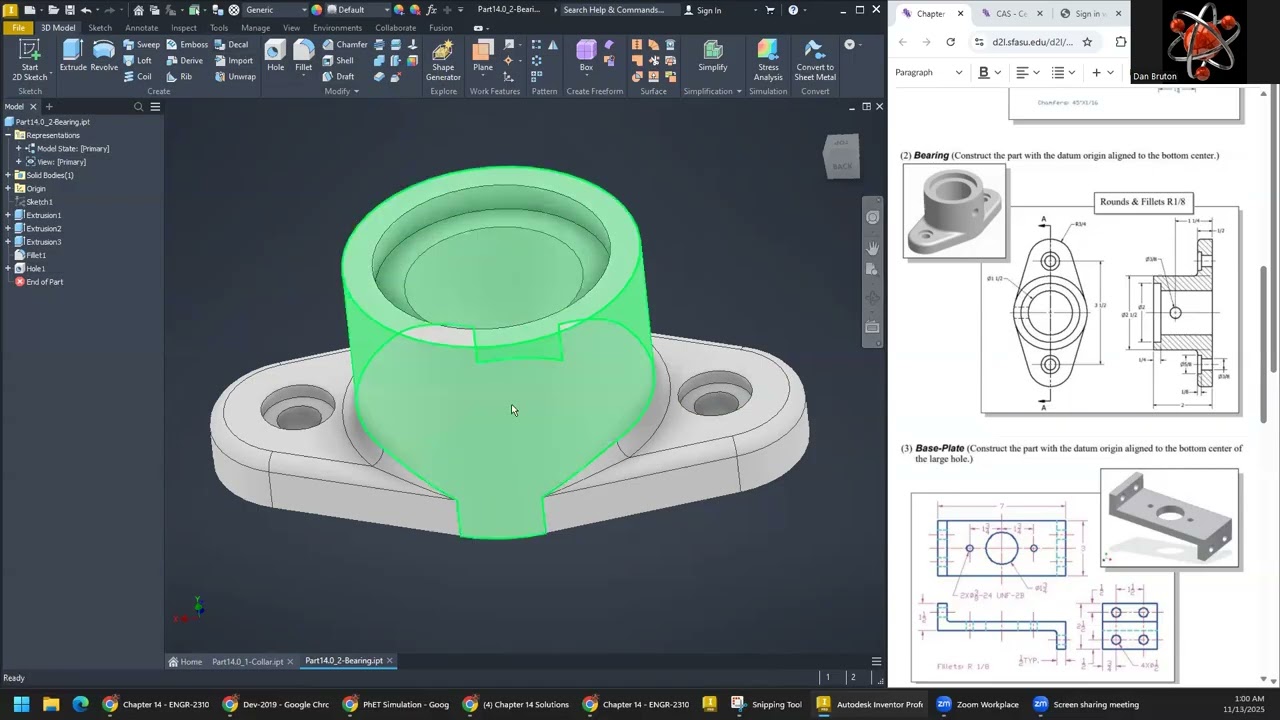The width and height of the screenshot is (1280, 720).
Task: Select Fillet1 in the model browser
Action: point(36,256)
